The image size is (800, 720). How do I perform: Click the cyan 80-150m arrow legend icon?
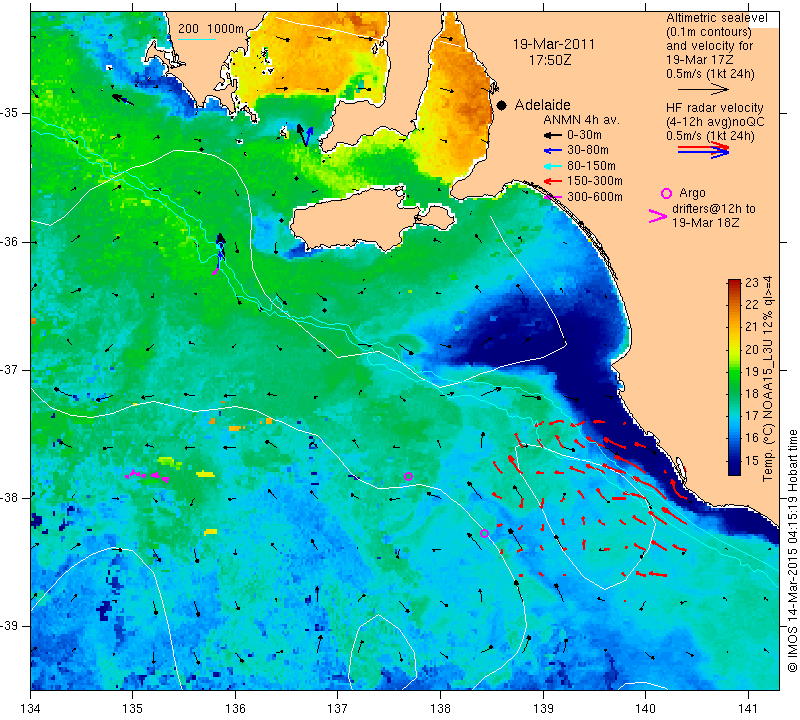pos(552,166)
